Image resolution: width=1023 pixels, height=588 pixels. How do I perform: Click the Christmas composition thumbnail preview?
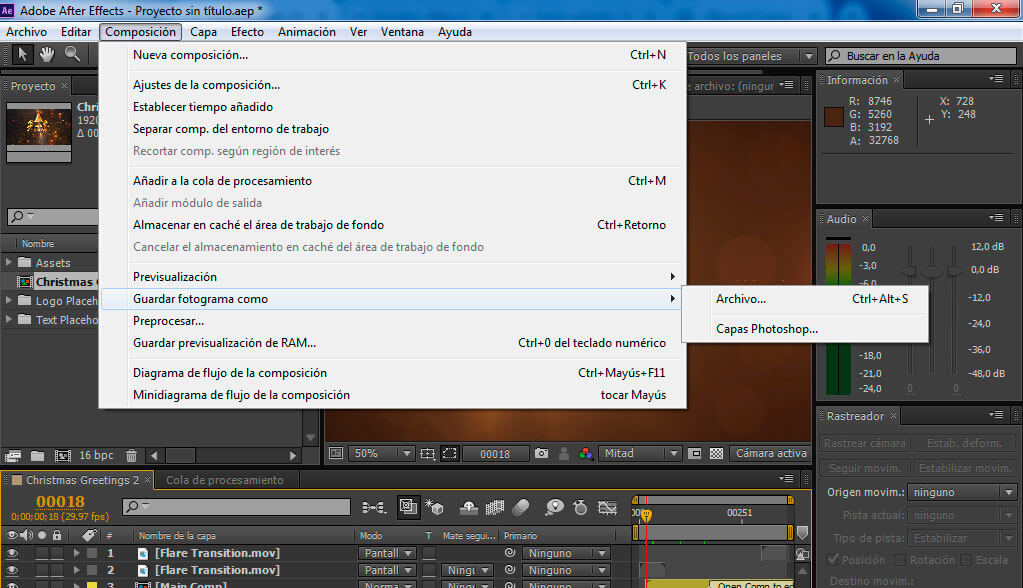38,126
